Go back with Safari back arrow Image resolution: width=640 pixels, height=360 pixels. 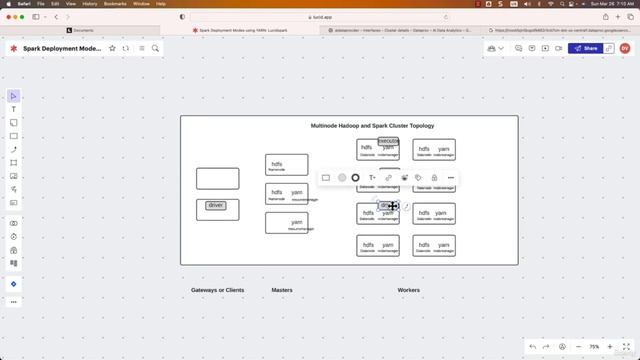coord(56,17)
